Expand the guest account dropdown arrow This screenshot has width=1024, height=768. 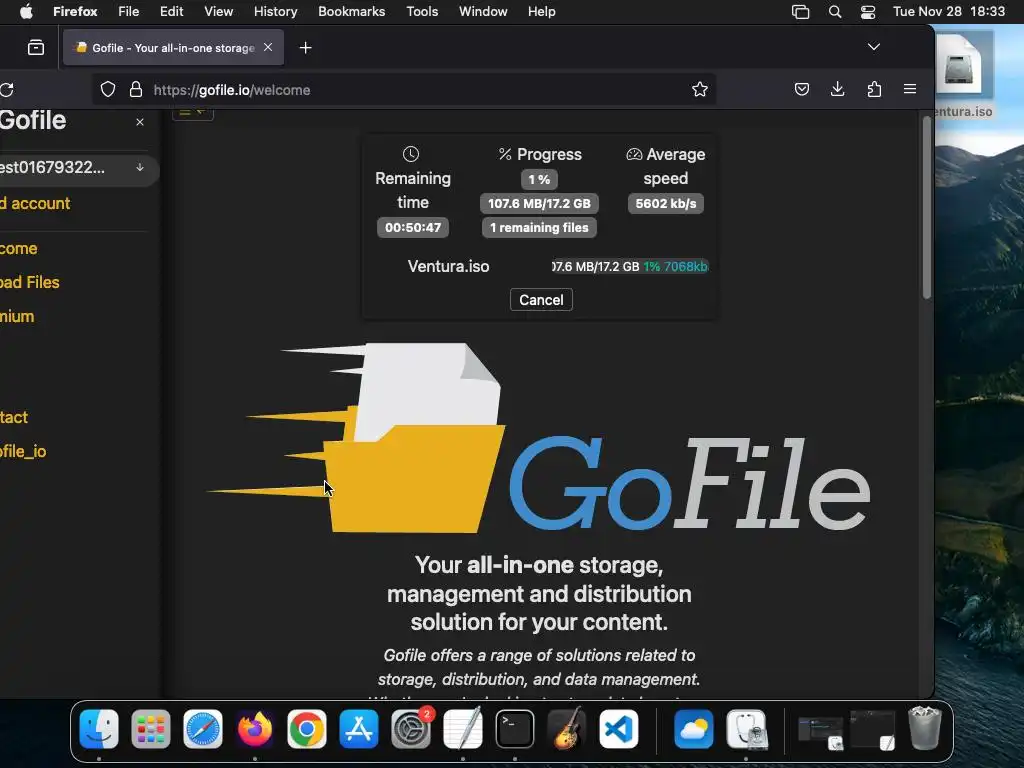[140, 167]
